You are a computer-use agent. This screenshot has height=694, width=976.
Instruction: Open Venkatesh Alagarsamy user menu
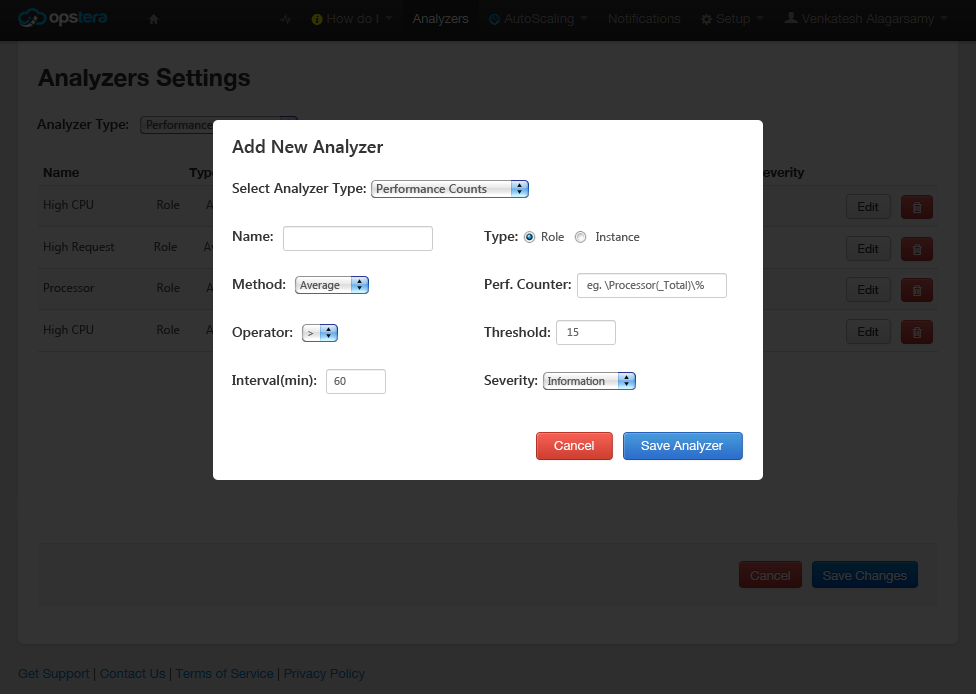866,19
